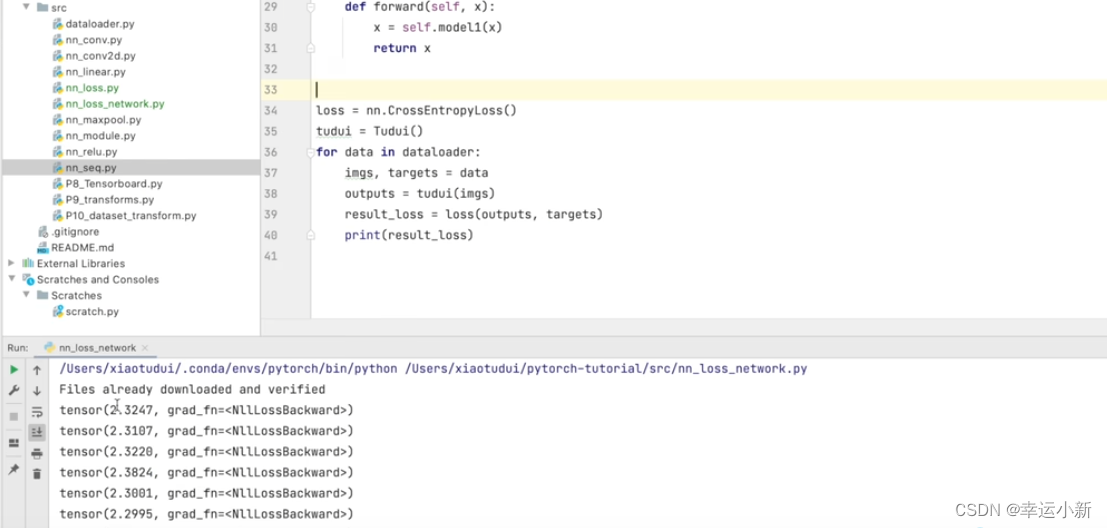
Task: Open P10_dataset_transform.py file
Action: tap(131, 215)
